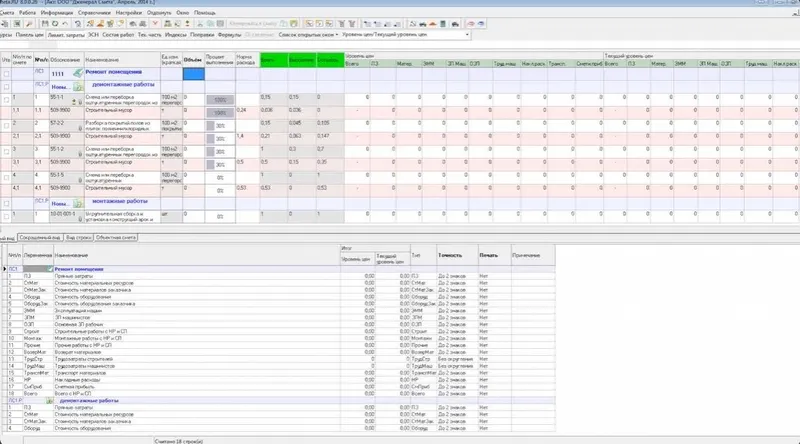Screen dimensions: 800x444
Task: Click the Сметная прибыль row in bottom table
Action: tap(280, 387)
